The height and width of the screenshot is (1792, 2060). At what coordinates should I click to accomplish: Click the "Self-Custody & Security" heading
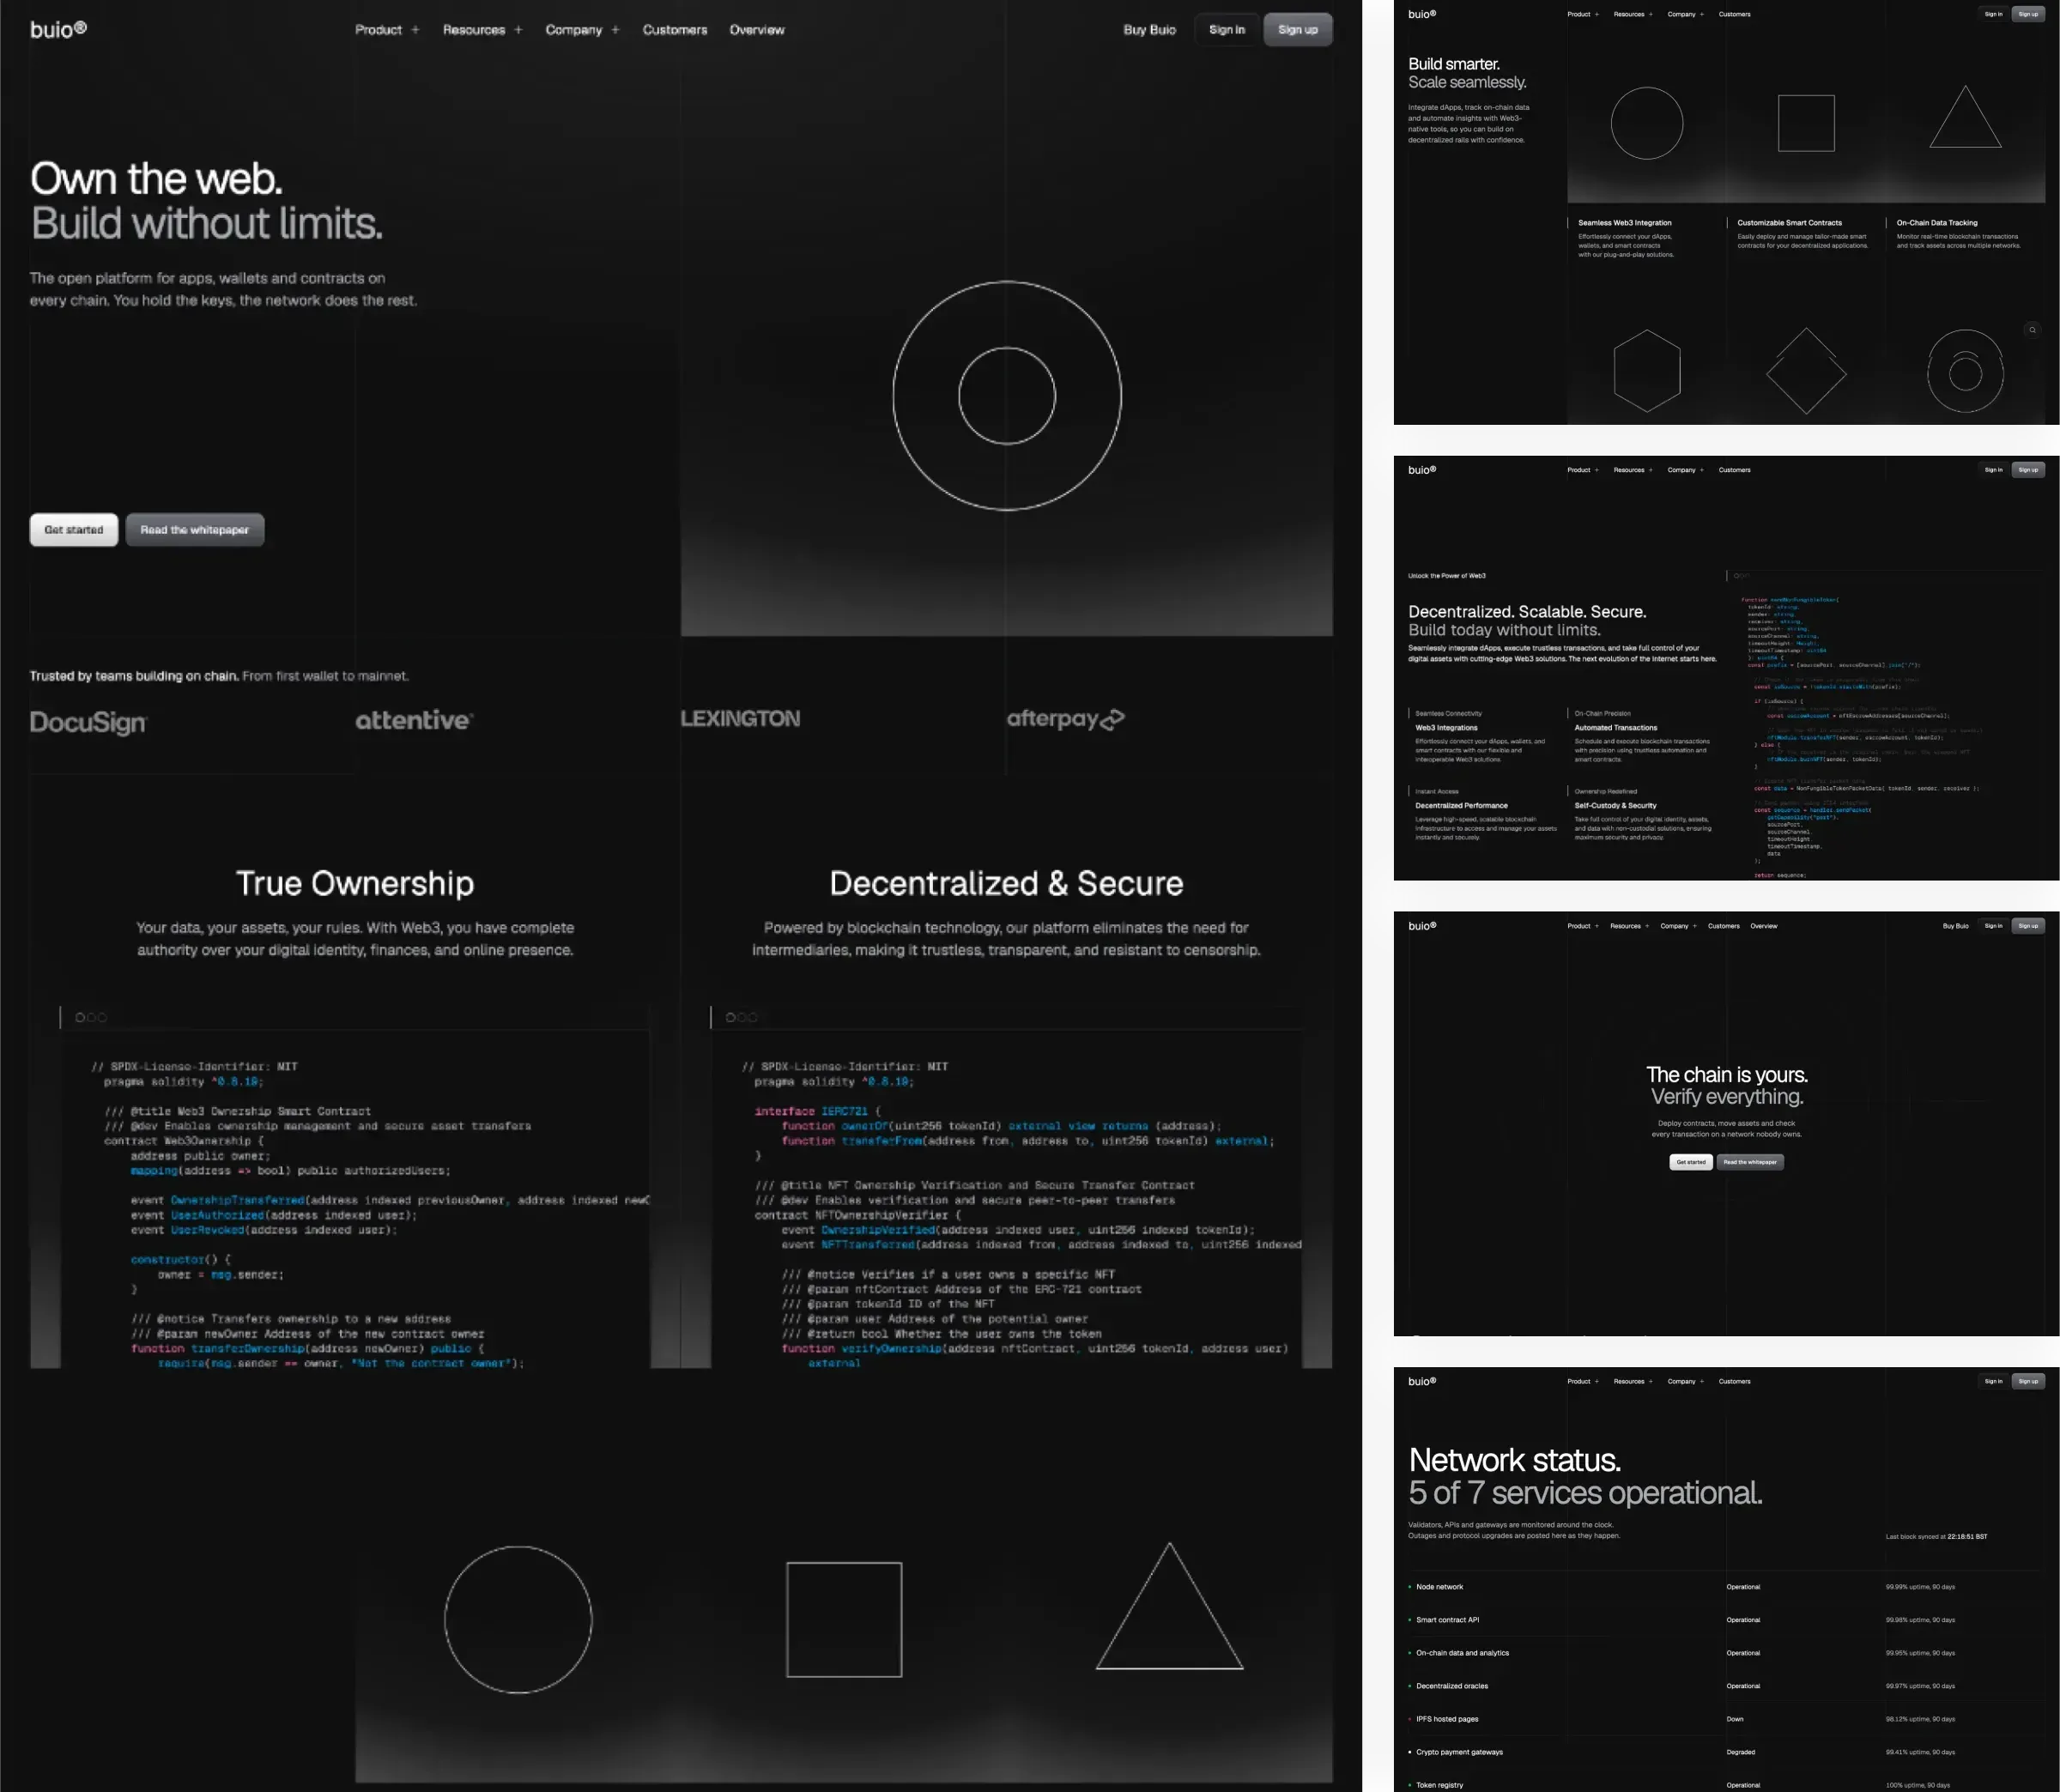pyautogui.click(x=1615, y=805)
